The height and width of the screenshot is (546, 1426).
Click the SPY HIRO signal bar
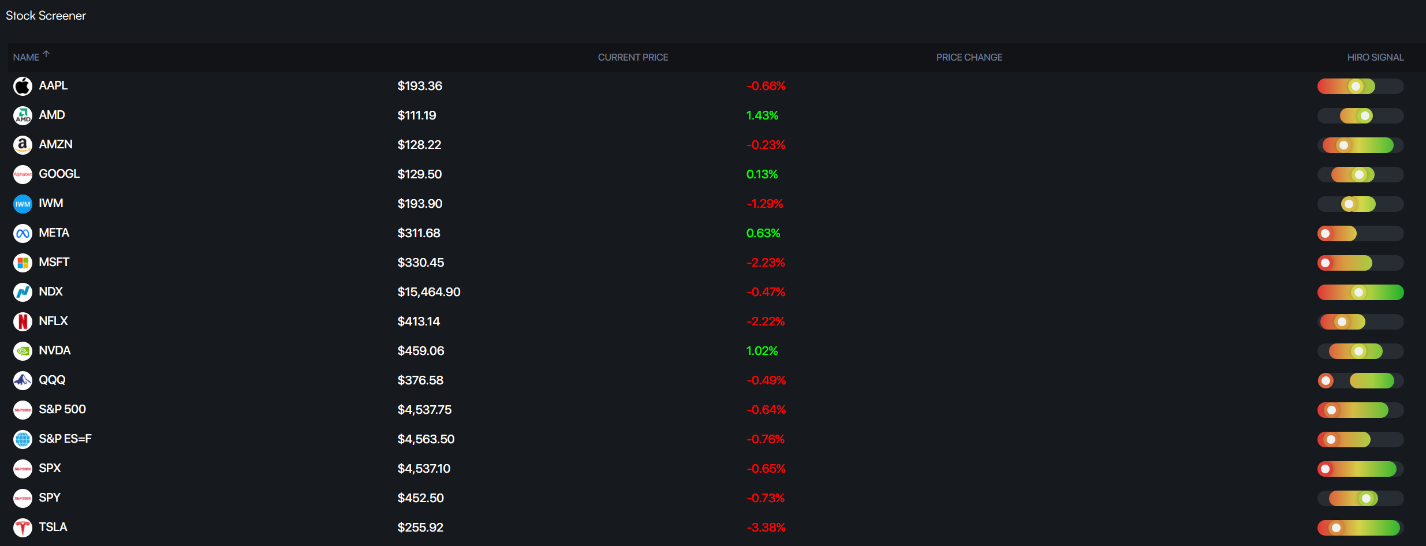(x=1361, y=498)
